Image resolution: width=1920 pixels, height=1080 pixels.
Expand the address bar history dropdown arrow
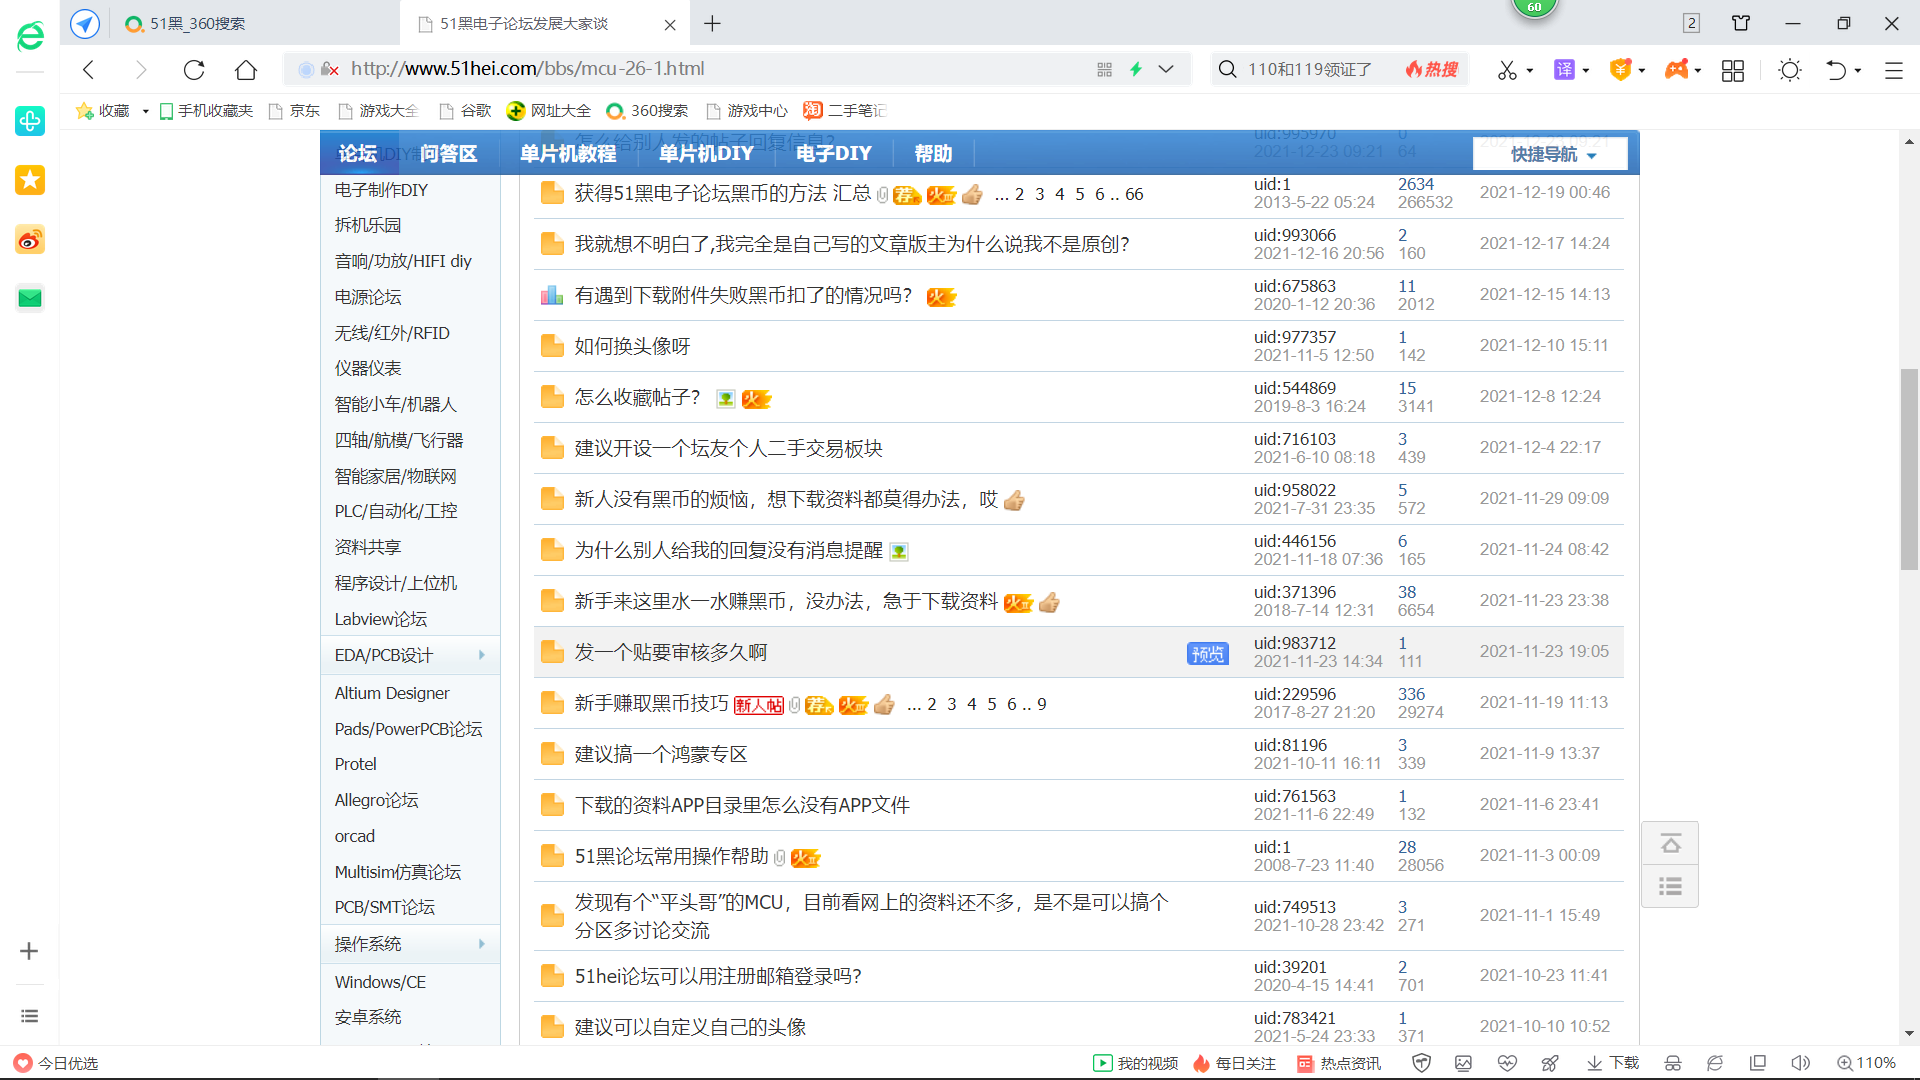coord(1166,69)
